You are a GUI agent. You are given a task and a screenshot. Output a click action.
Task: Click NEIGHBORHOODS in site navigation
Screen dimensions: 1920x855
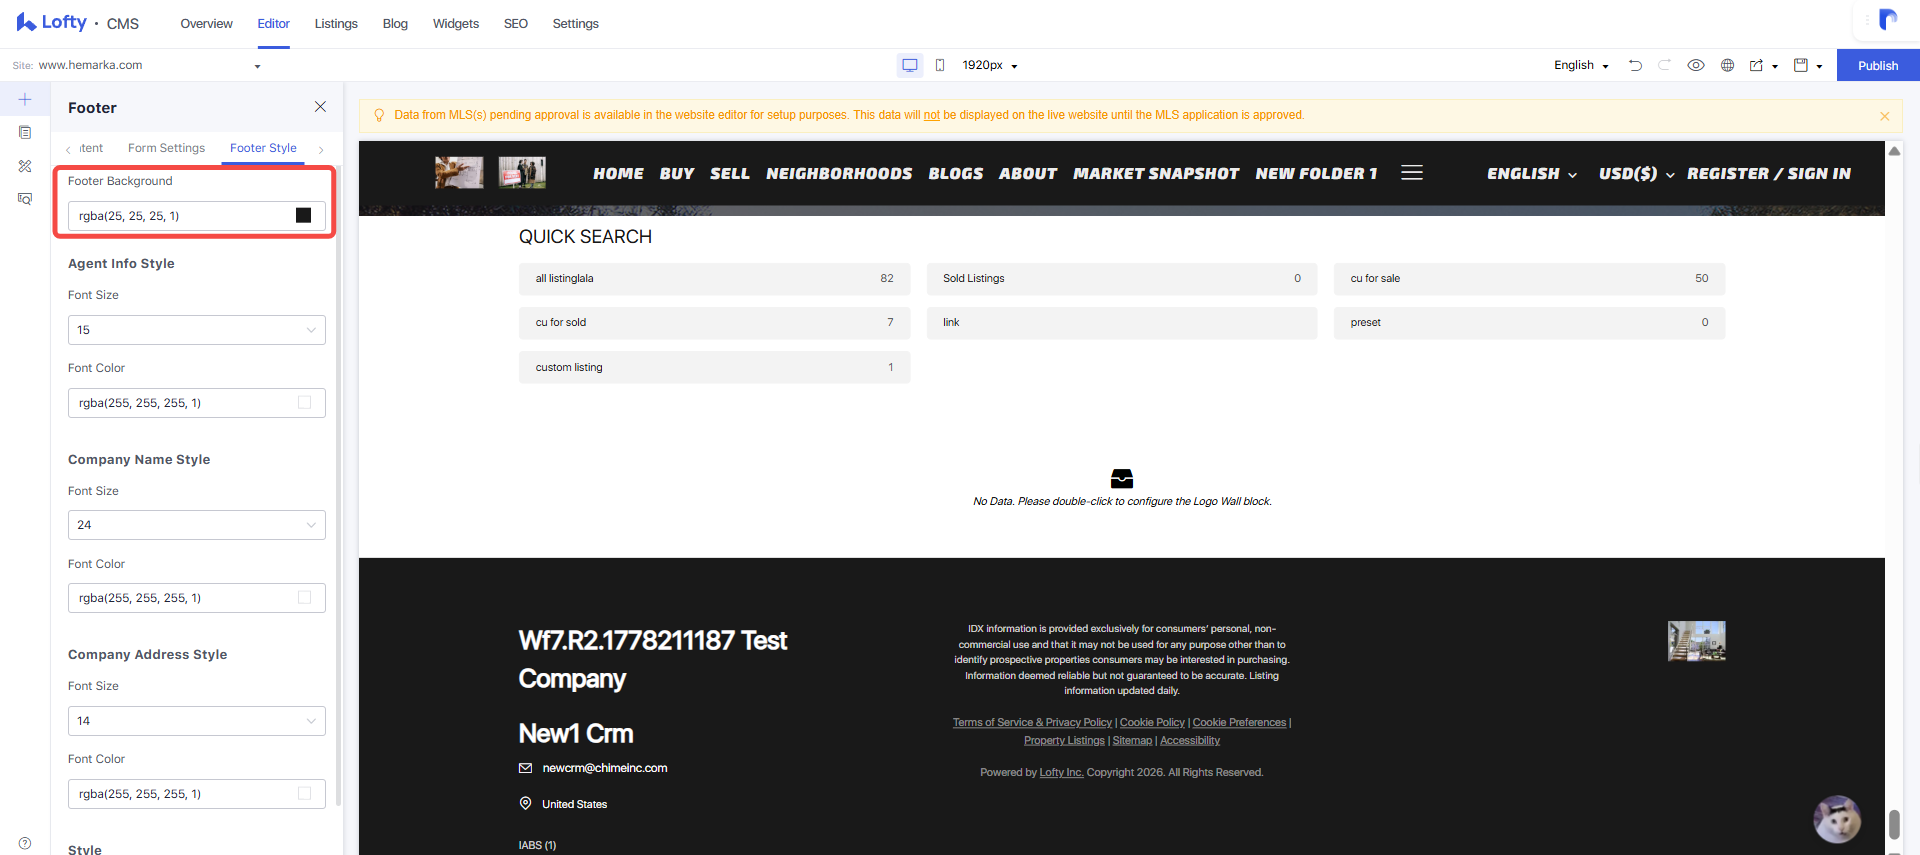pos(839,173)
